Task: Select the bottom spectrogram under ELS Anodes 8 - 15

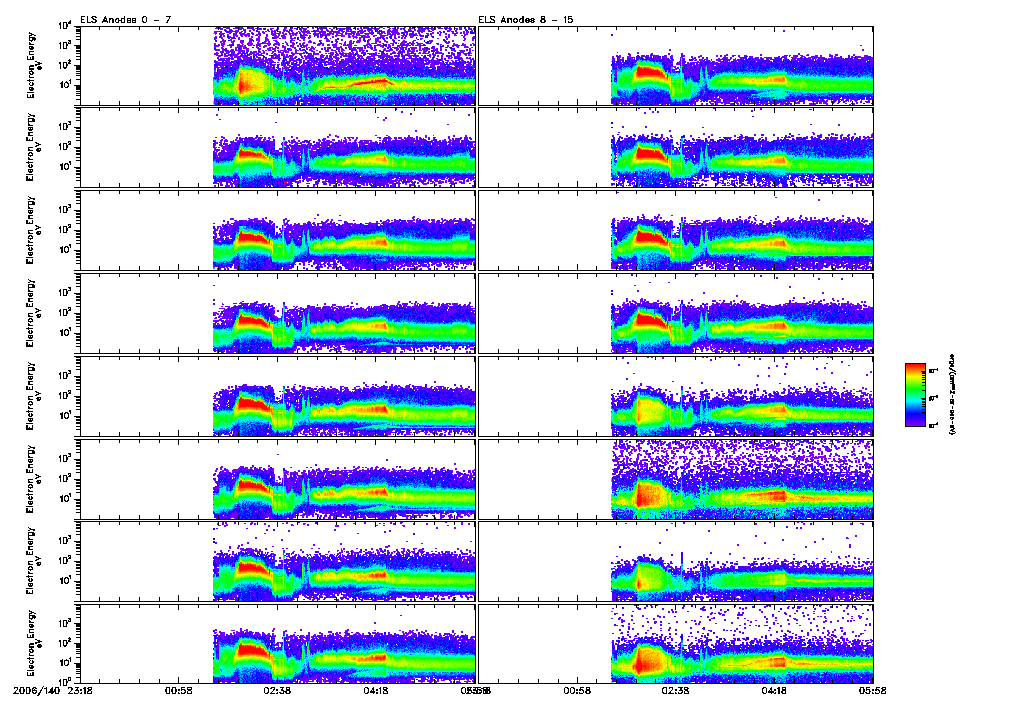Action: [x=675, y=644]
